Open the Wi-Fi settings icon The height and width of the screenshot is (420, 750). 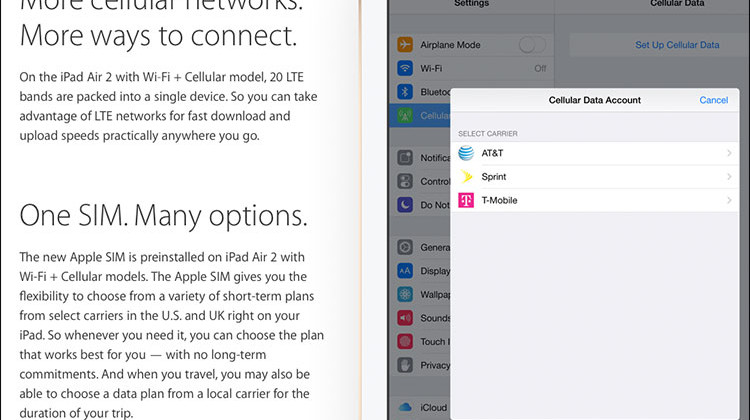click(x=406, y=69)
